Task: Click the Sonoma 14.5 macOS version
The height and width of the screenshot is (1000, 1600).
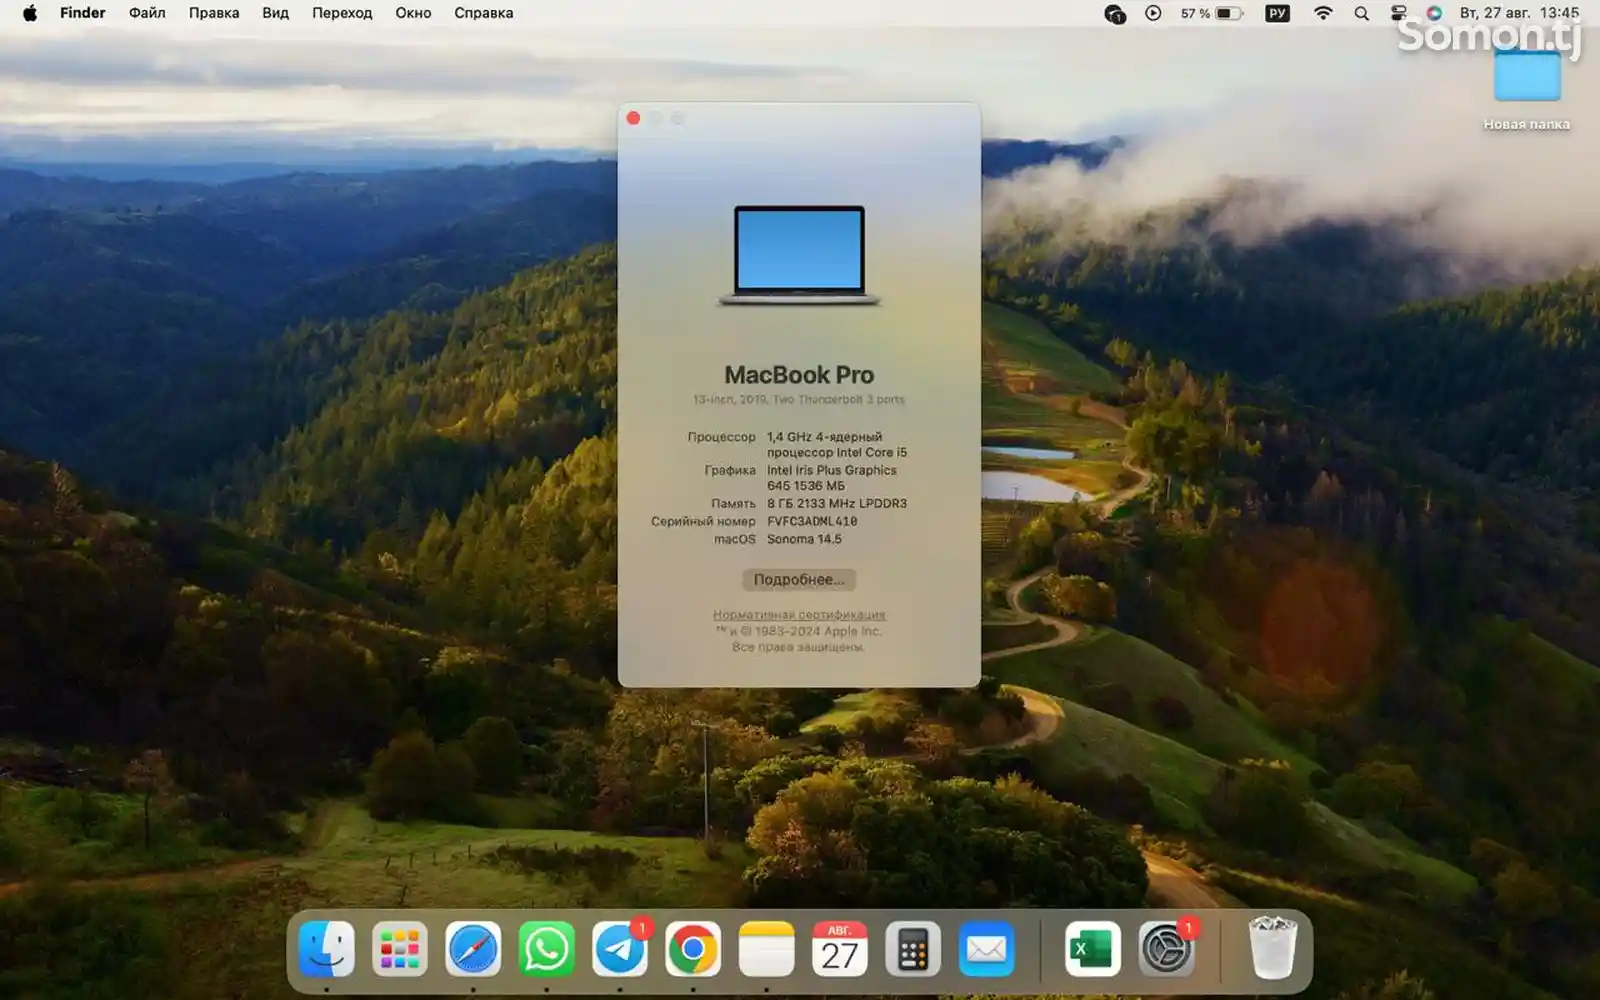Action: click(804, 539)
